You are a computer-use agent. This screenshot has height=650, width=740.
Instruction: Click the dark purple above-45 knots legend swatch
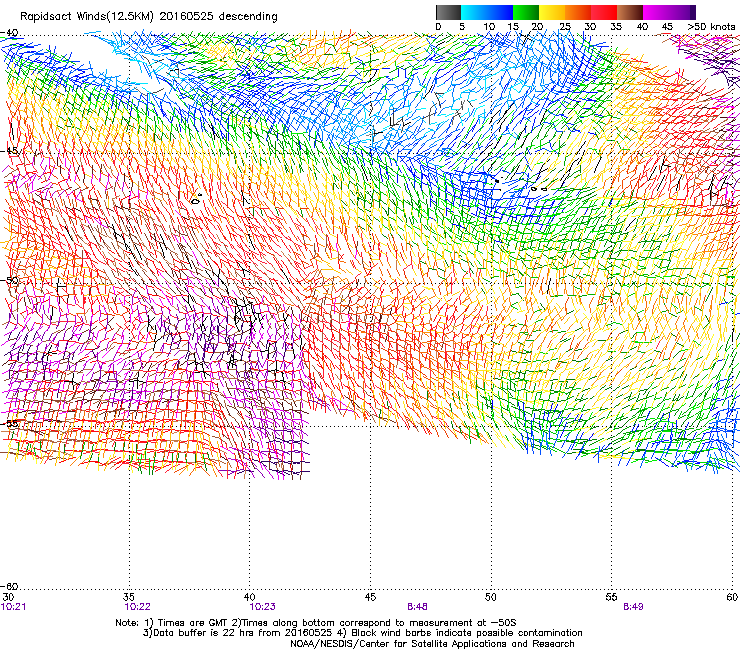point(682,12)
